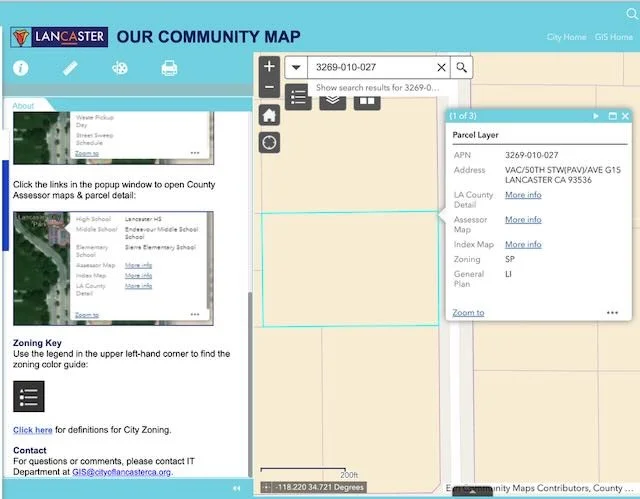
Task: Open the Measurement ruler tool
Action: coord(70,69)
